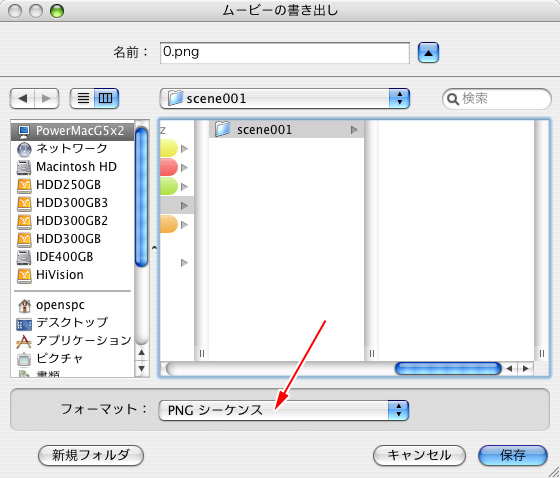This screenshot has width=560, height=478.
Task: Click the horizontal scrollbar thumb in browser
Action: (x=448, y=368)
